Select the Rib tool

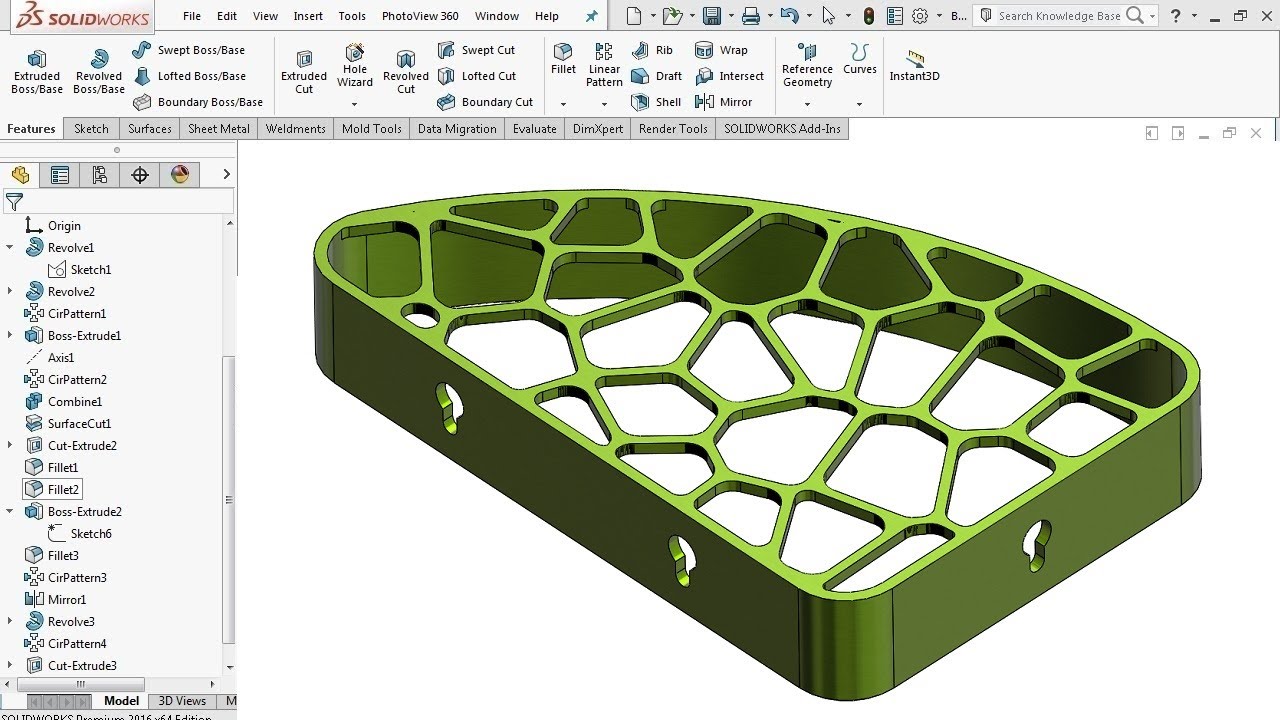pos(653,50)
